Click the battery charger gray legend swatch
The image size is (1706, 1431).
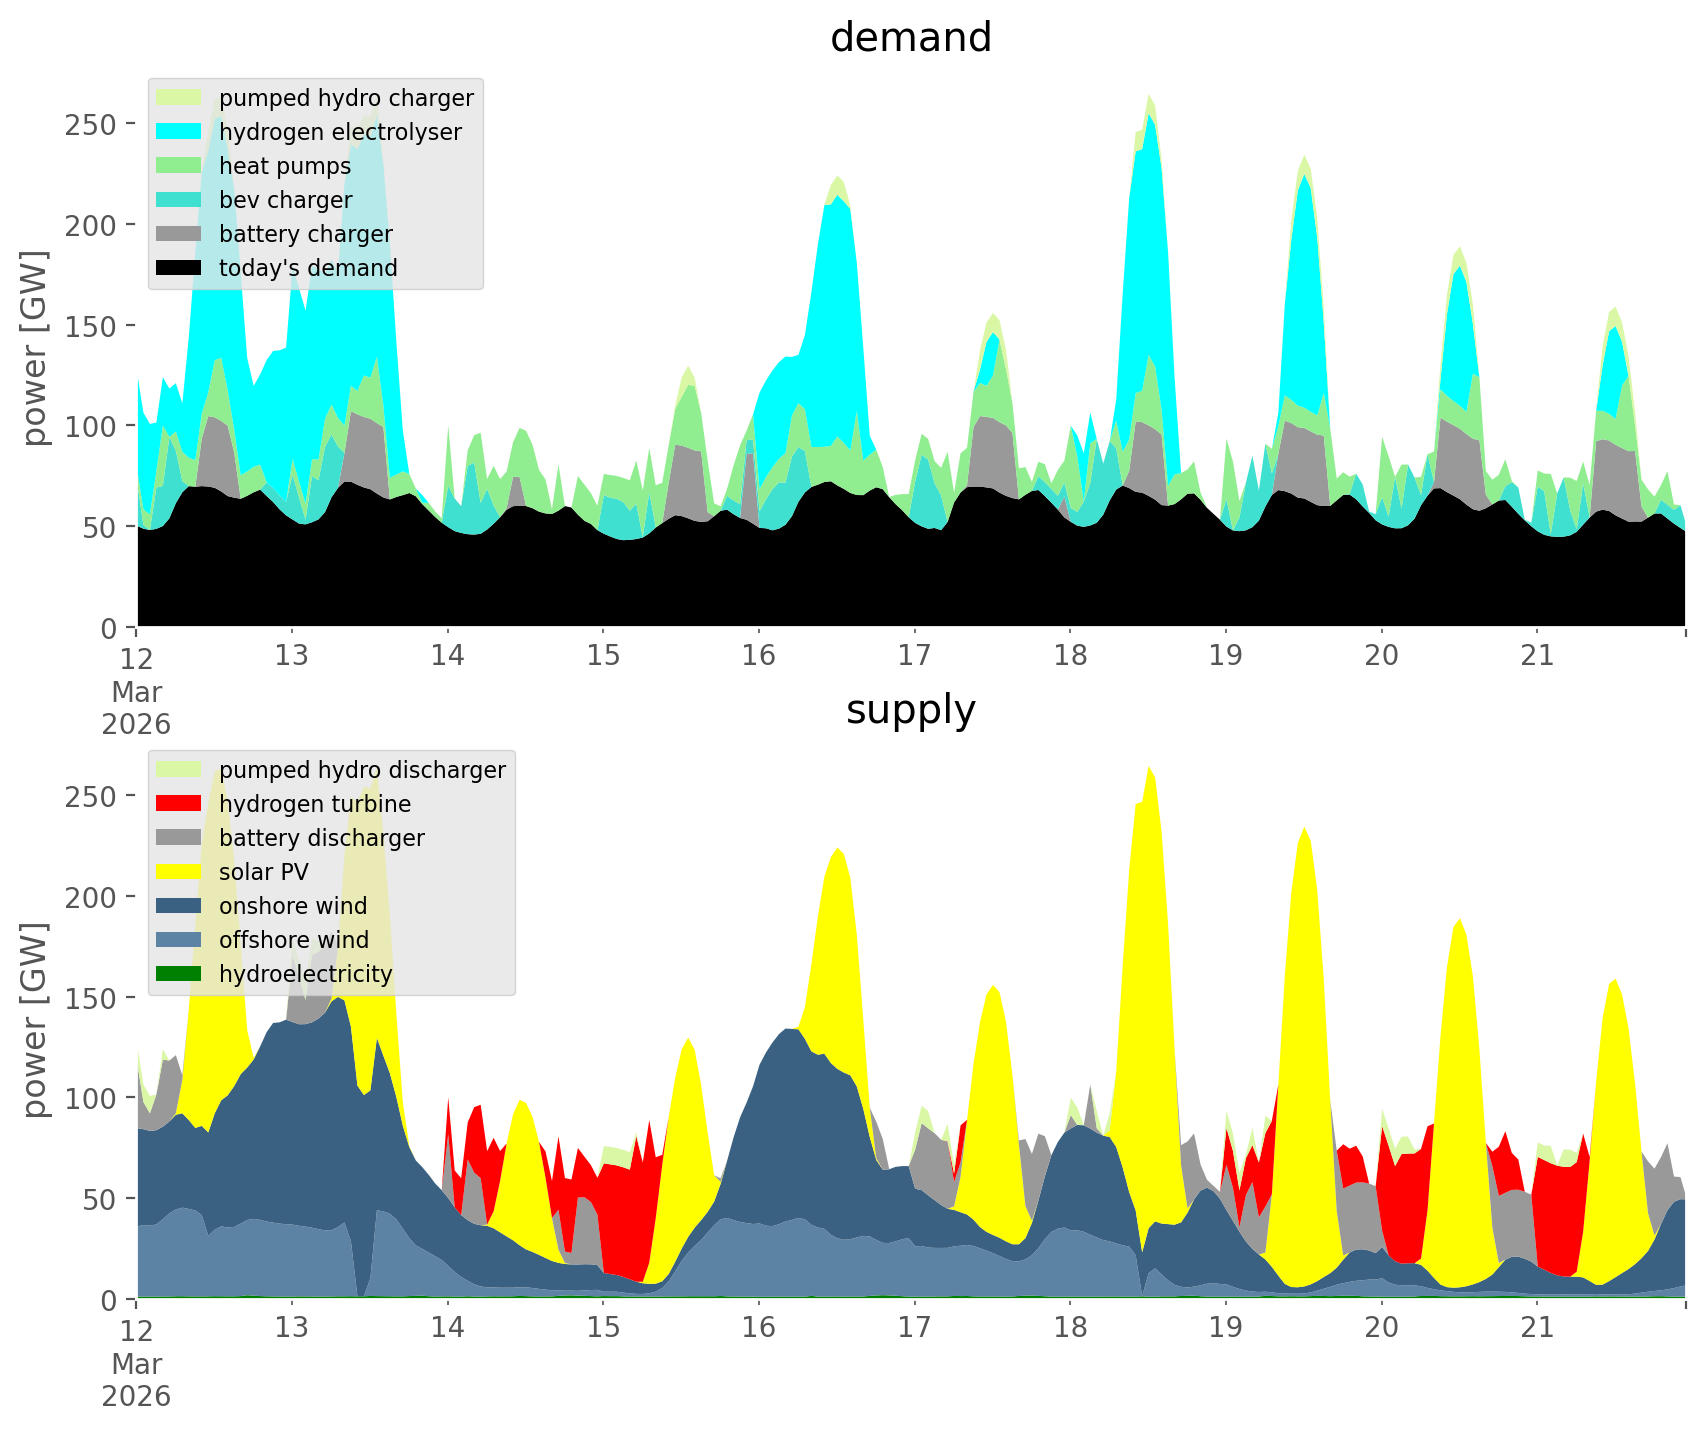179,234
